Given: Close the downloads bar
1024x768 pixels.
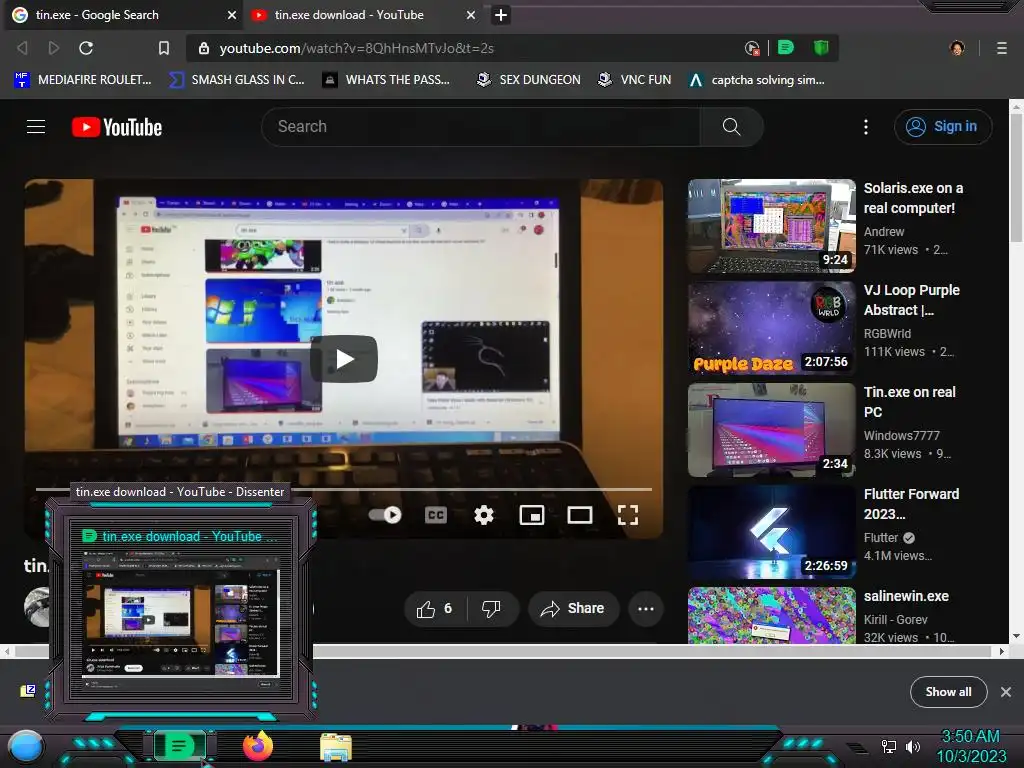Looking at the screenshot, I should tap(1006, 692).
